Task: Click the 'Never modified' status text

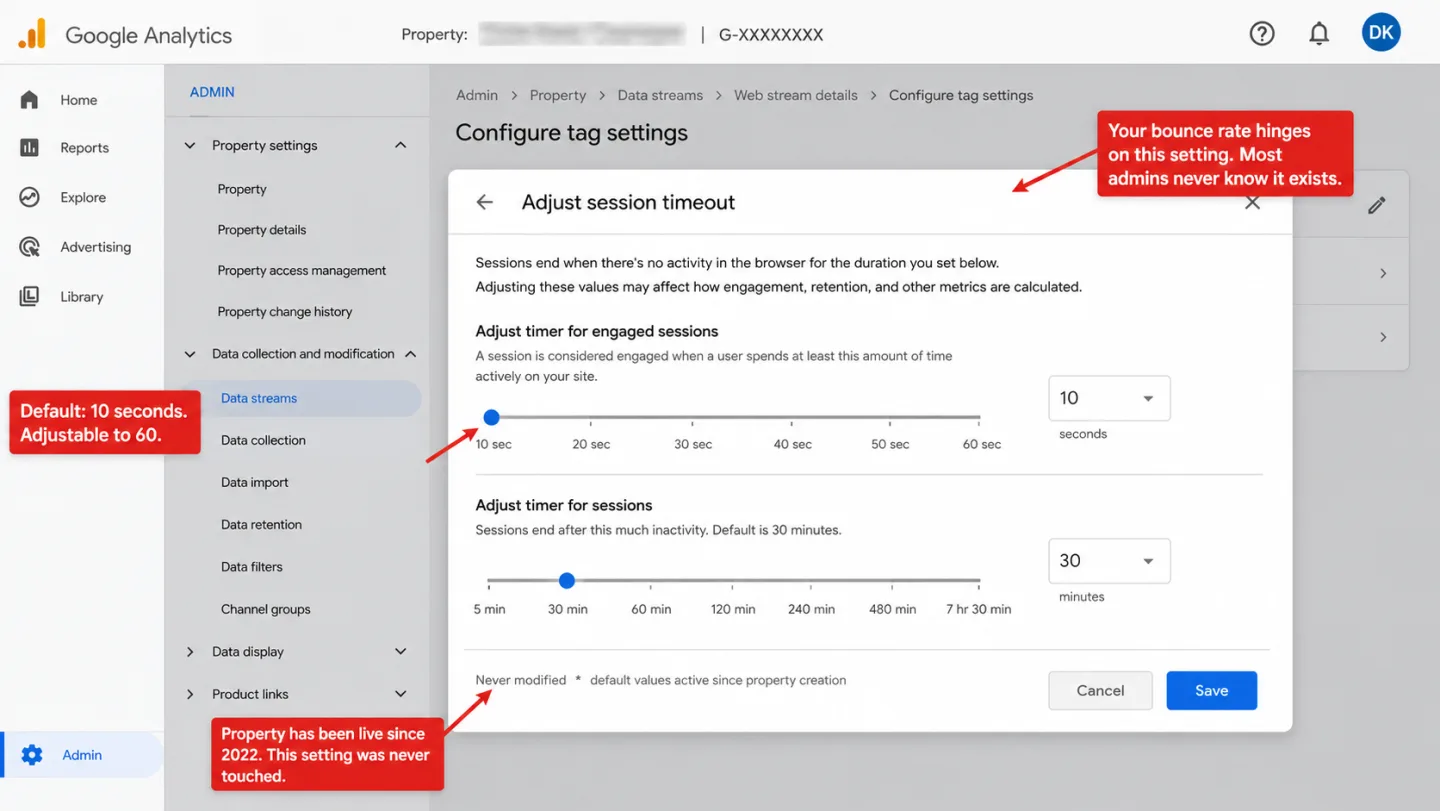Action: coord(521,680)
